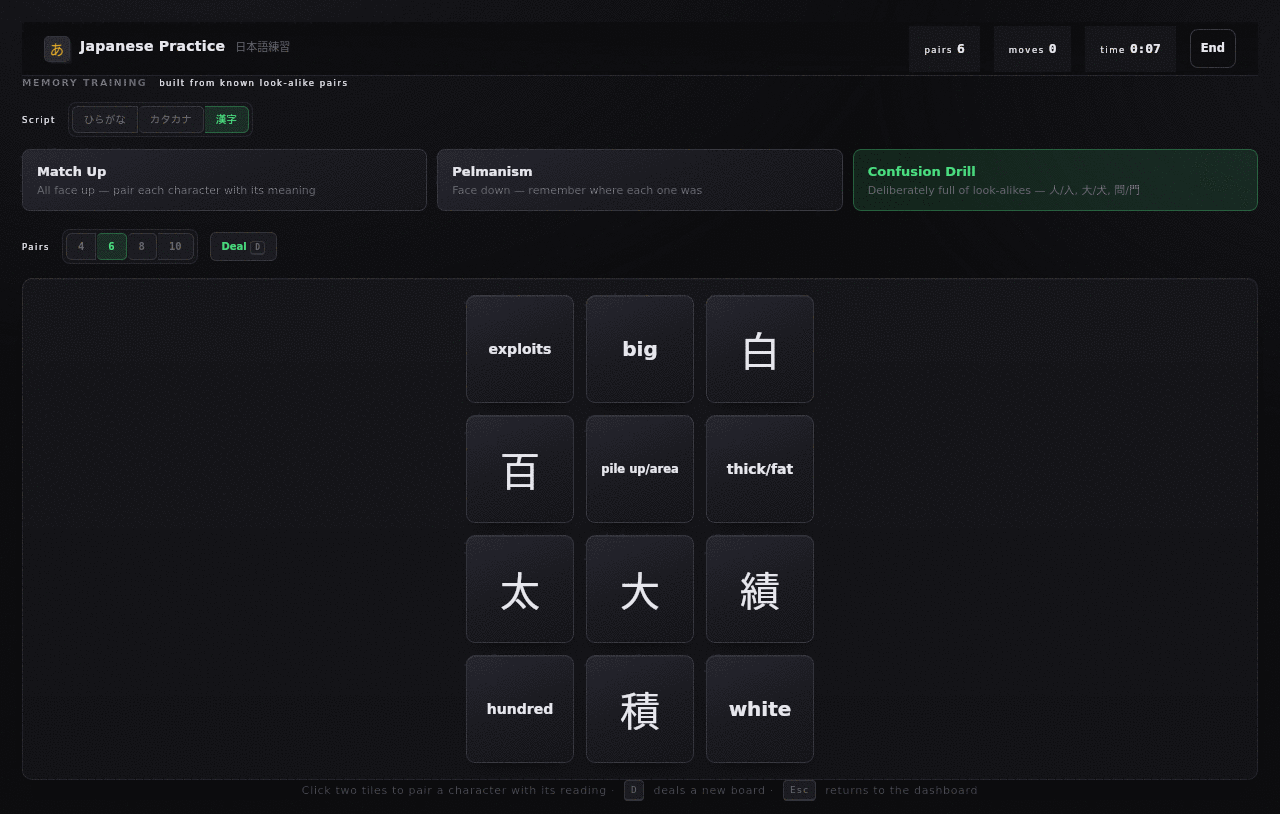Click the MEMORY TRAINING label
This screenshot has height=814, width=1280.
(x=85, y=83)
